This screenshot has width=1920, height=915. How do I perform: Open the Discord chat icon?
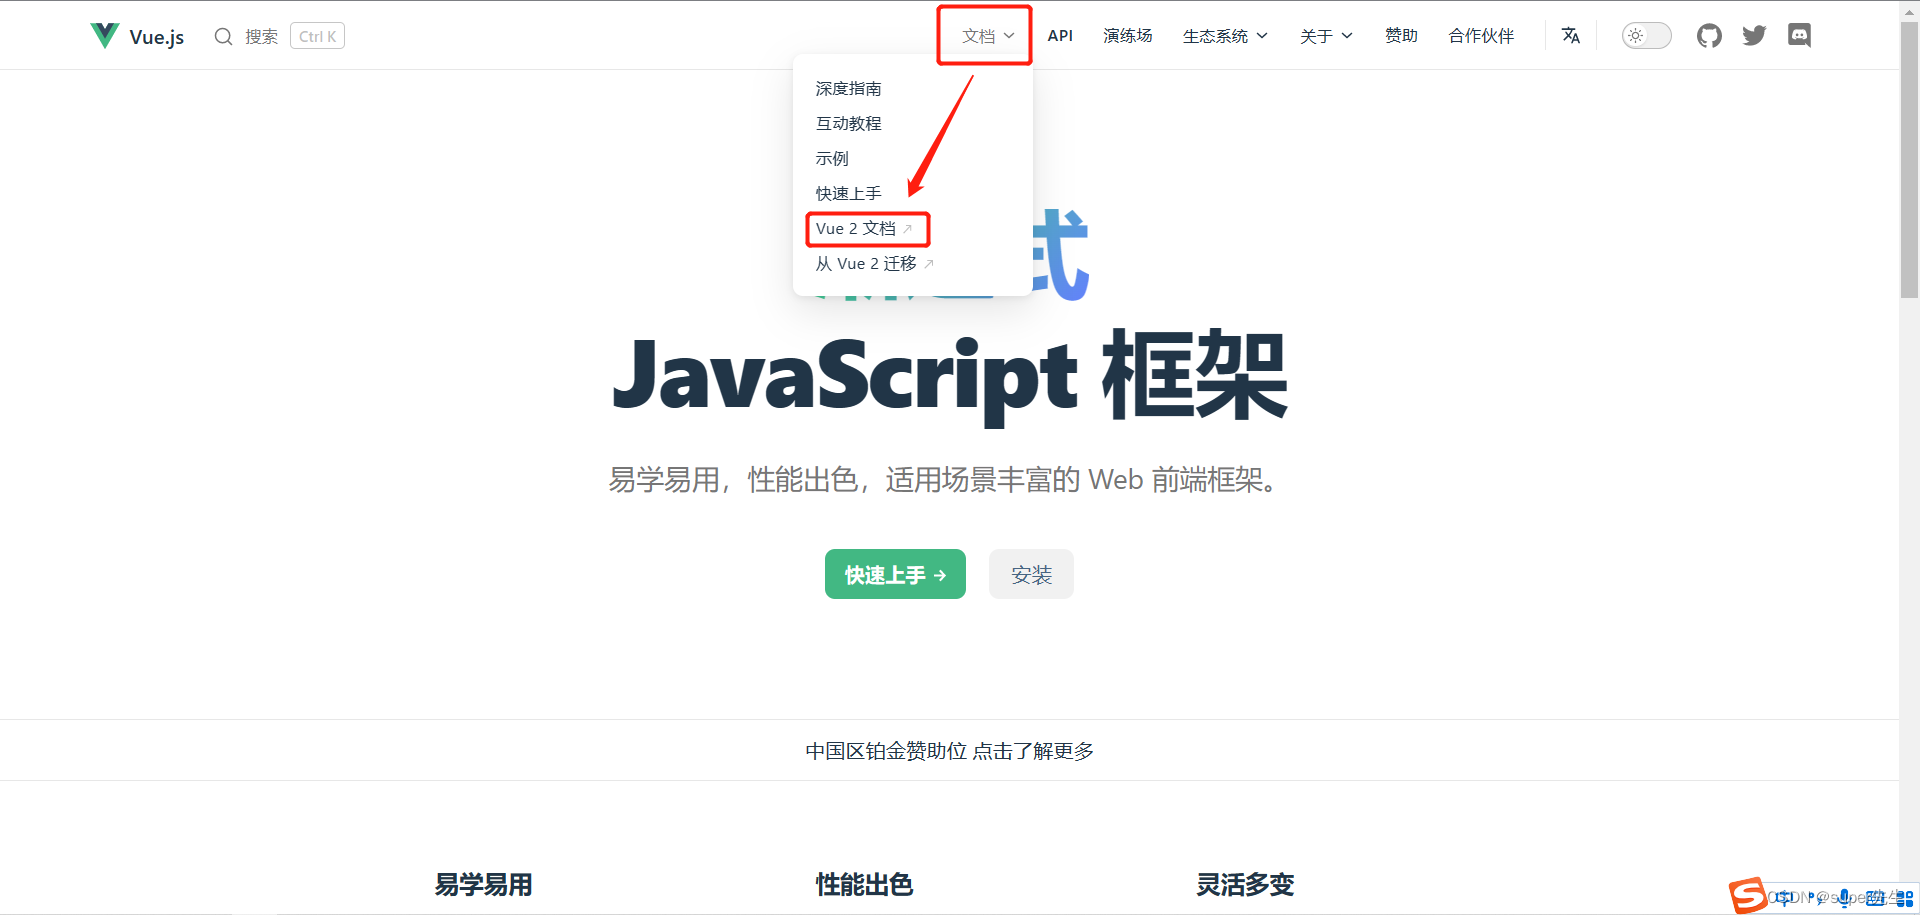(1799, 36)
